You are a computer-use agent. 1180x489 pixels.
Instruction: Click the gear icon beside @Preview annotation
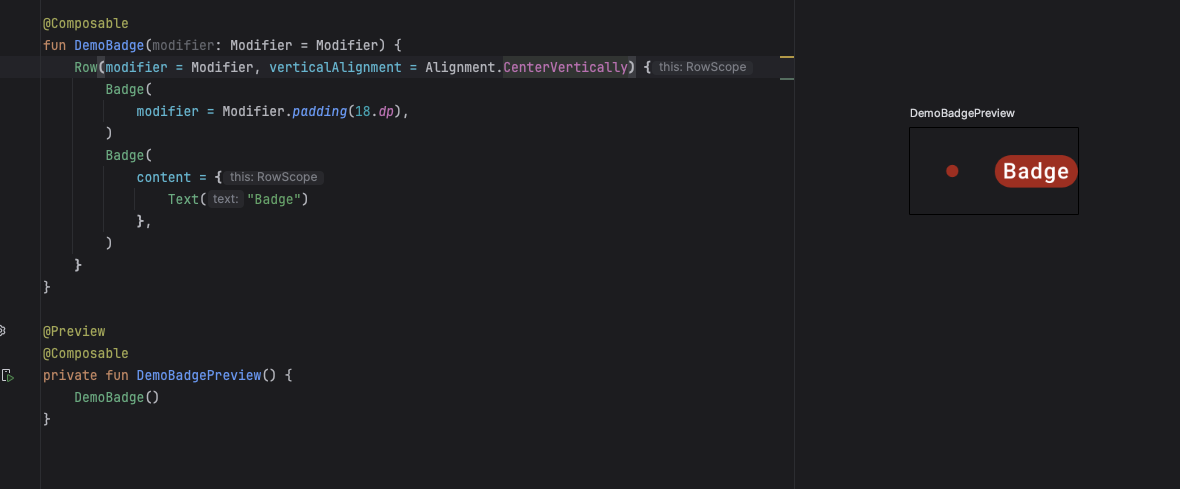[x=3, y=330]
